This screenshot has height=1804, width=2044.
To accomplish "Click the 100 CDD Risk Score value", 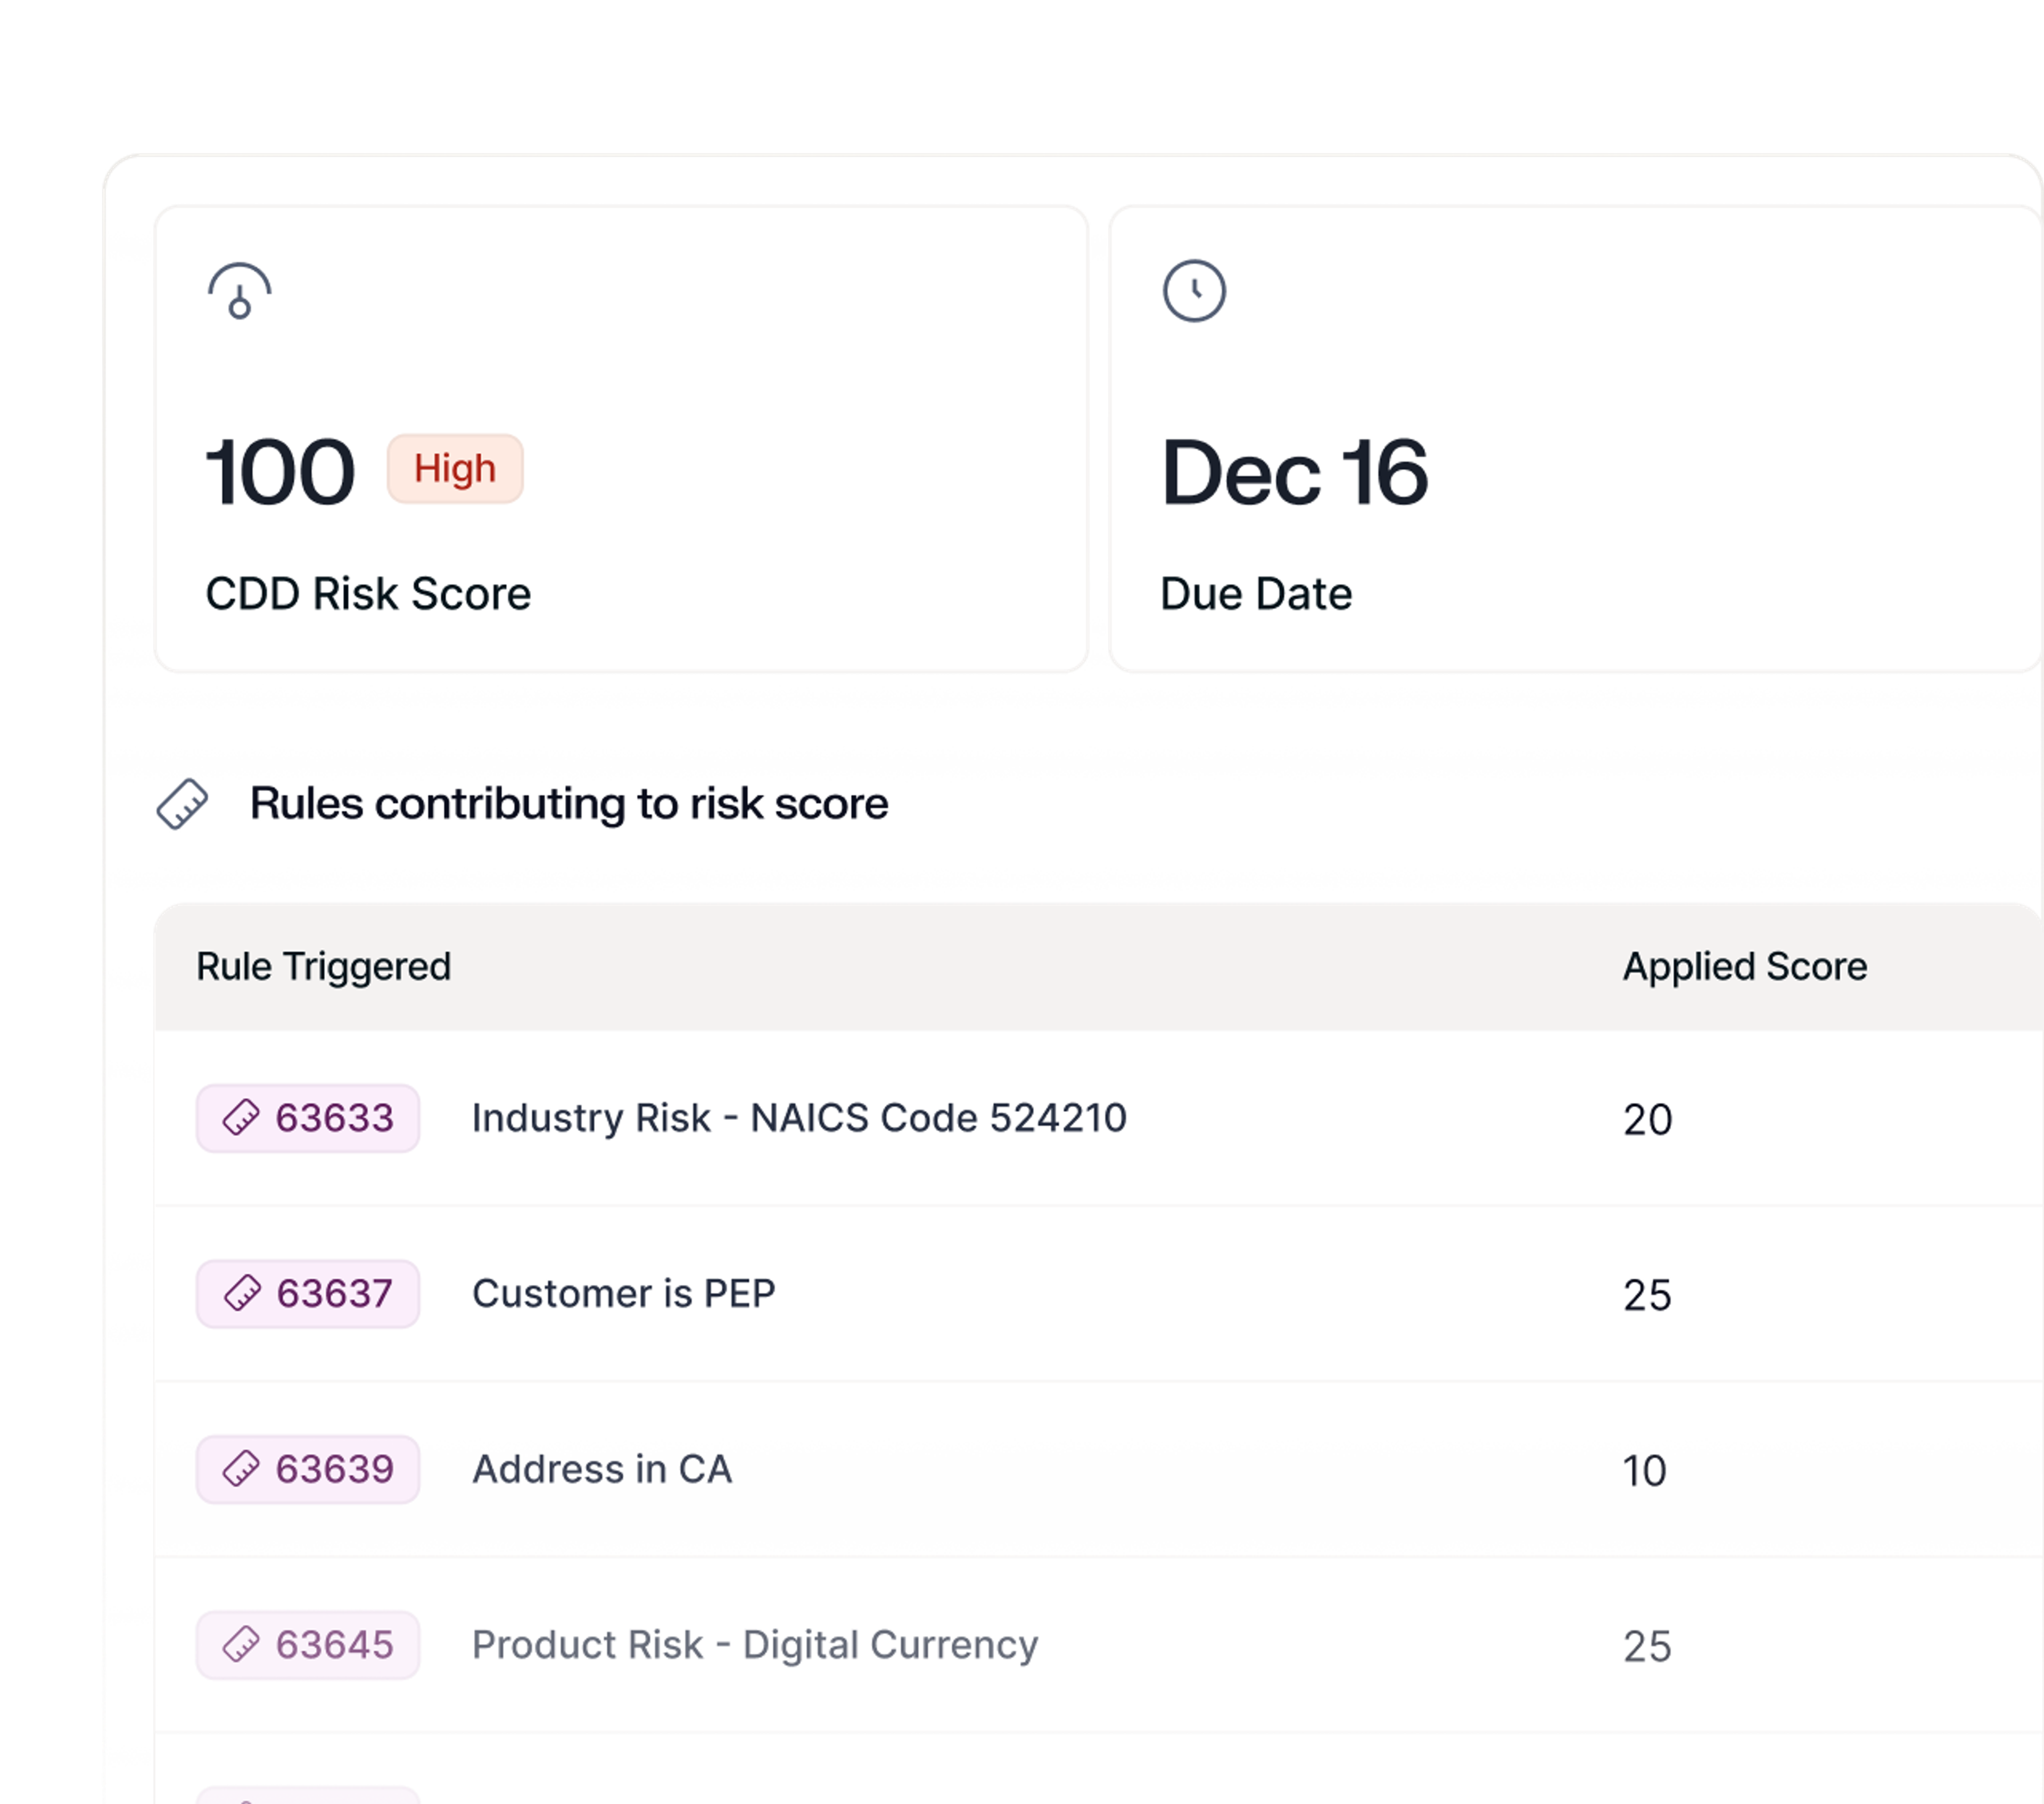I will [279, 472].
